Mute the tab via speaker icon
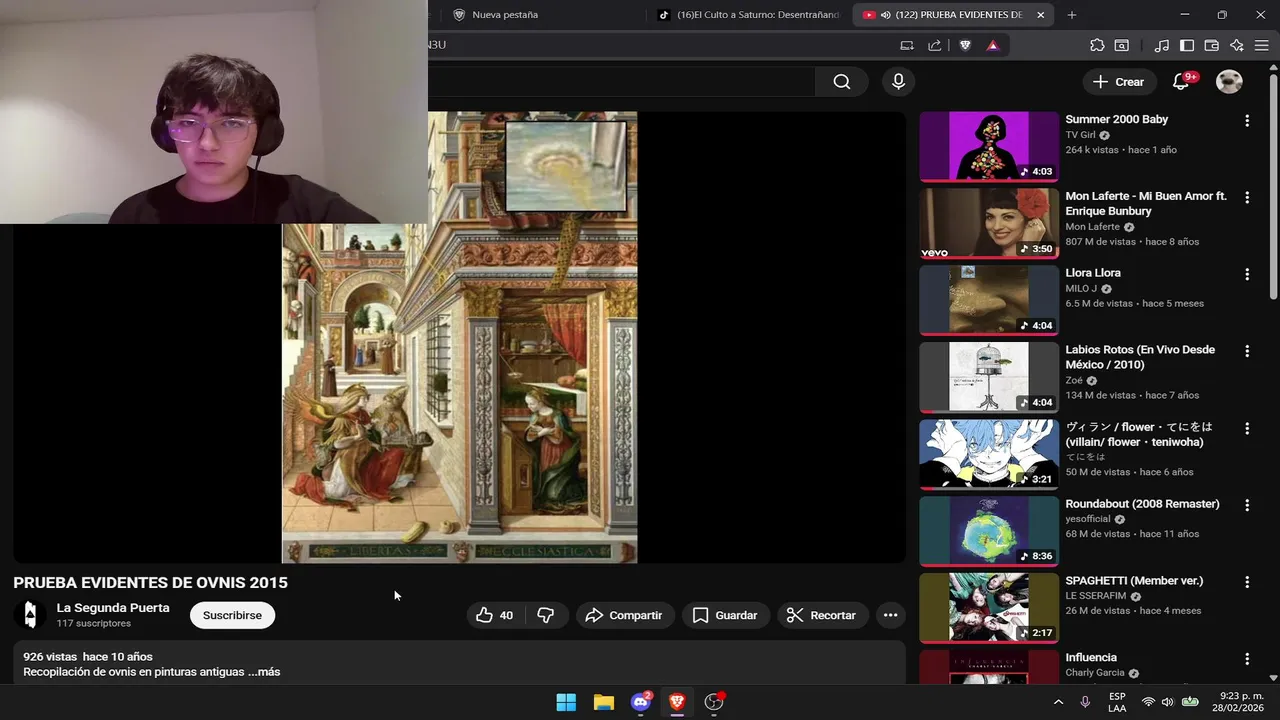 point(885,15)
